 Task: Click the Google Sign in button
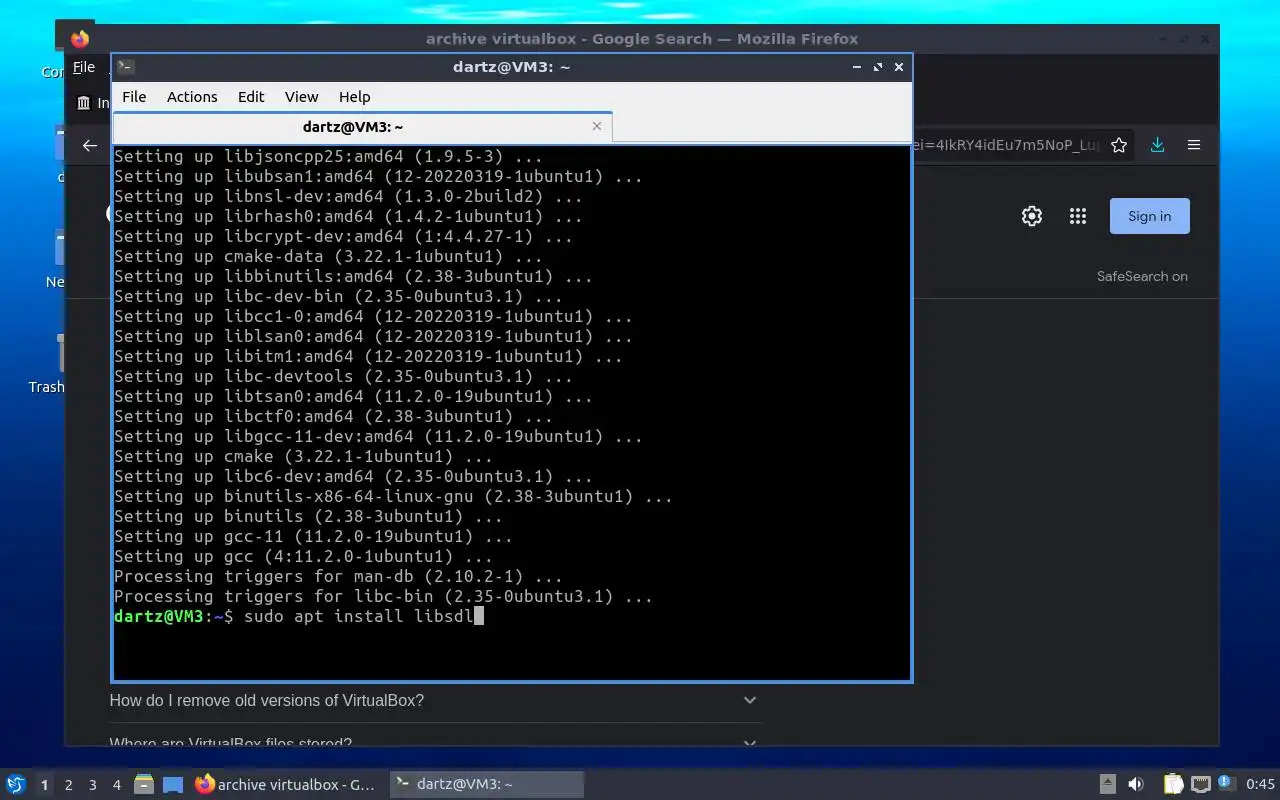click(x=1150, y=216)
